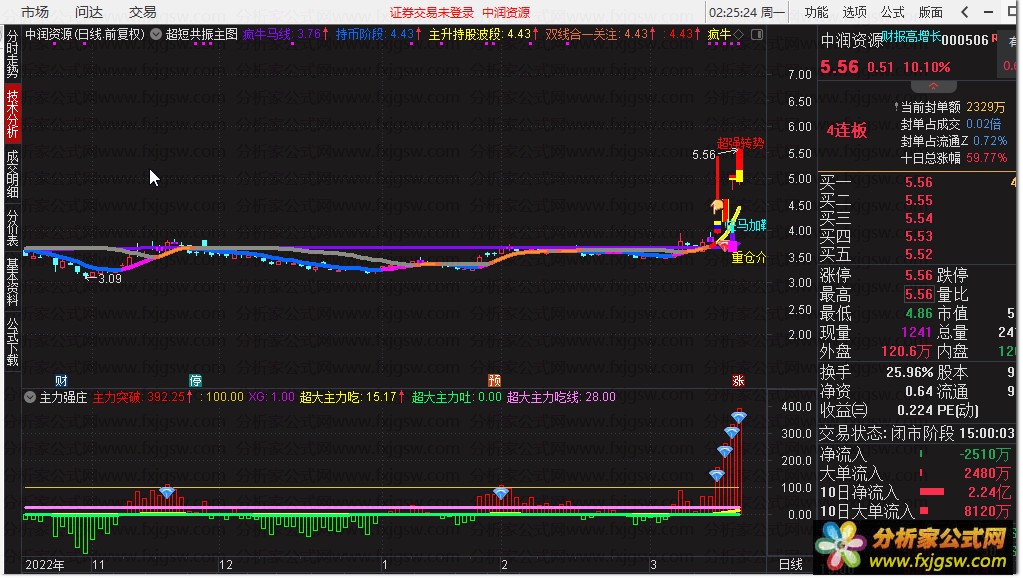1023x578 pixels.
Task: Click the 日线 period selector
Action: [791, 564]
